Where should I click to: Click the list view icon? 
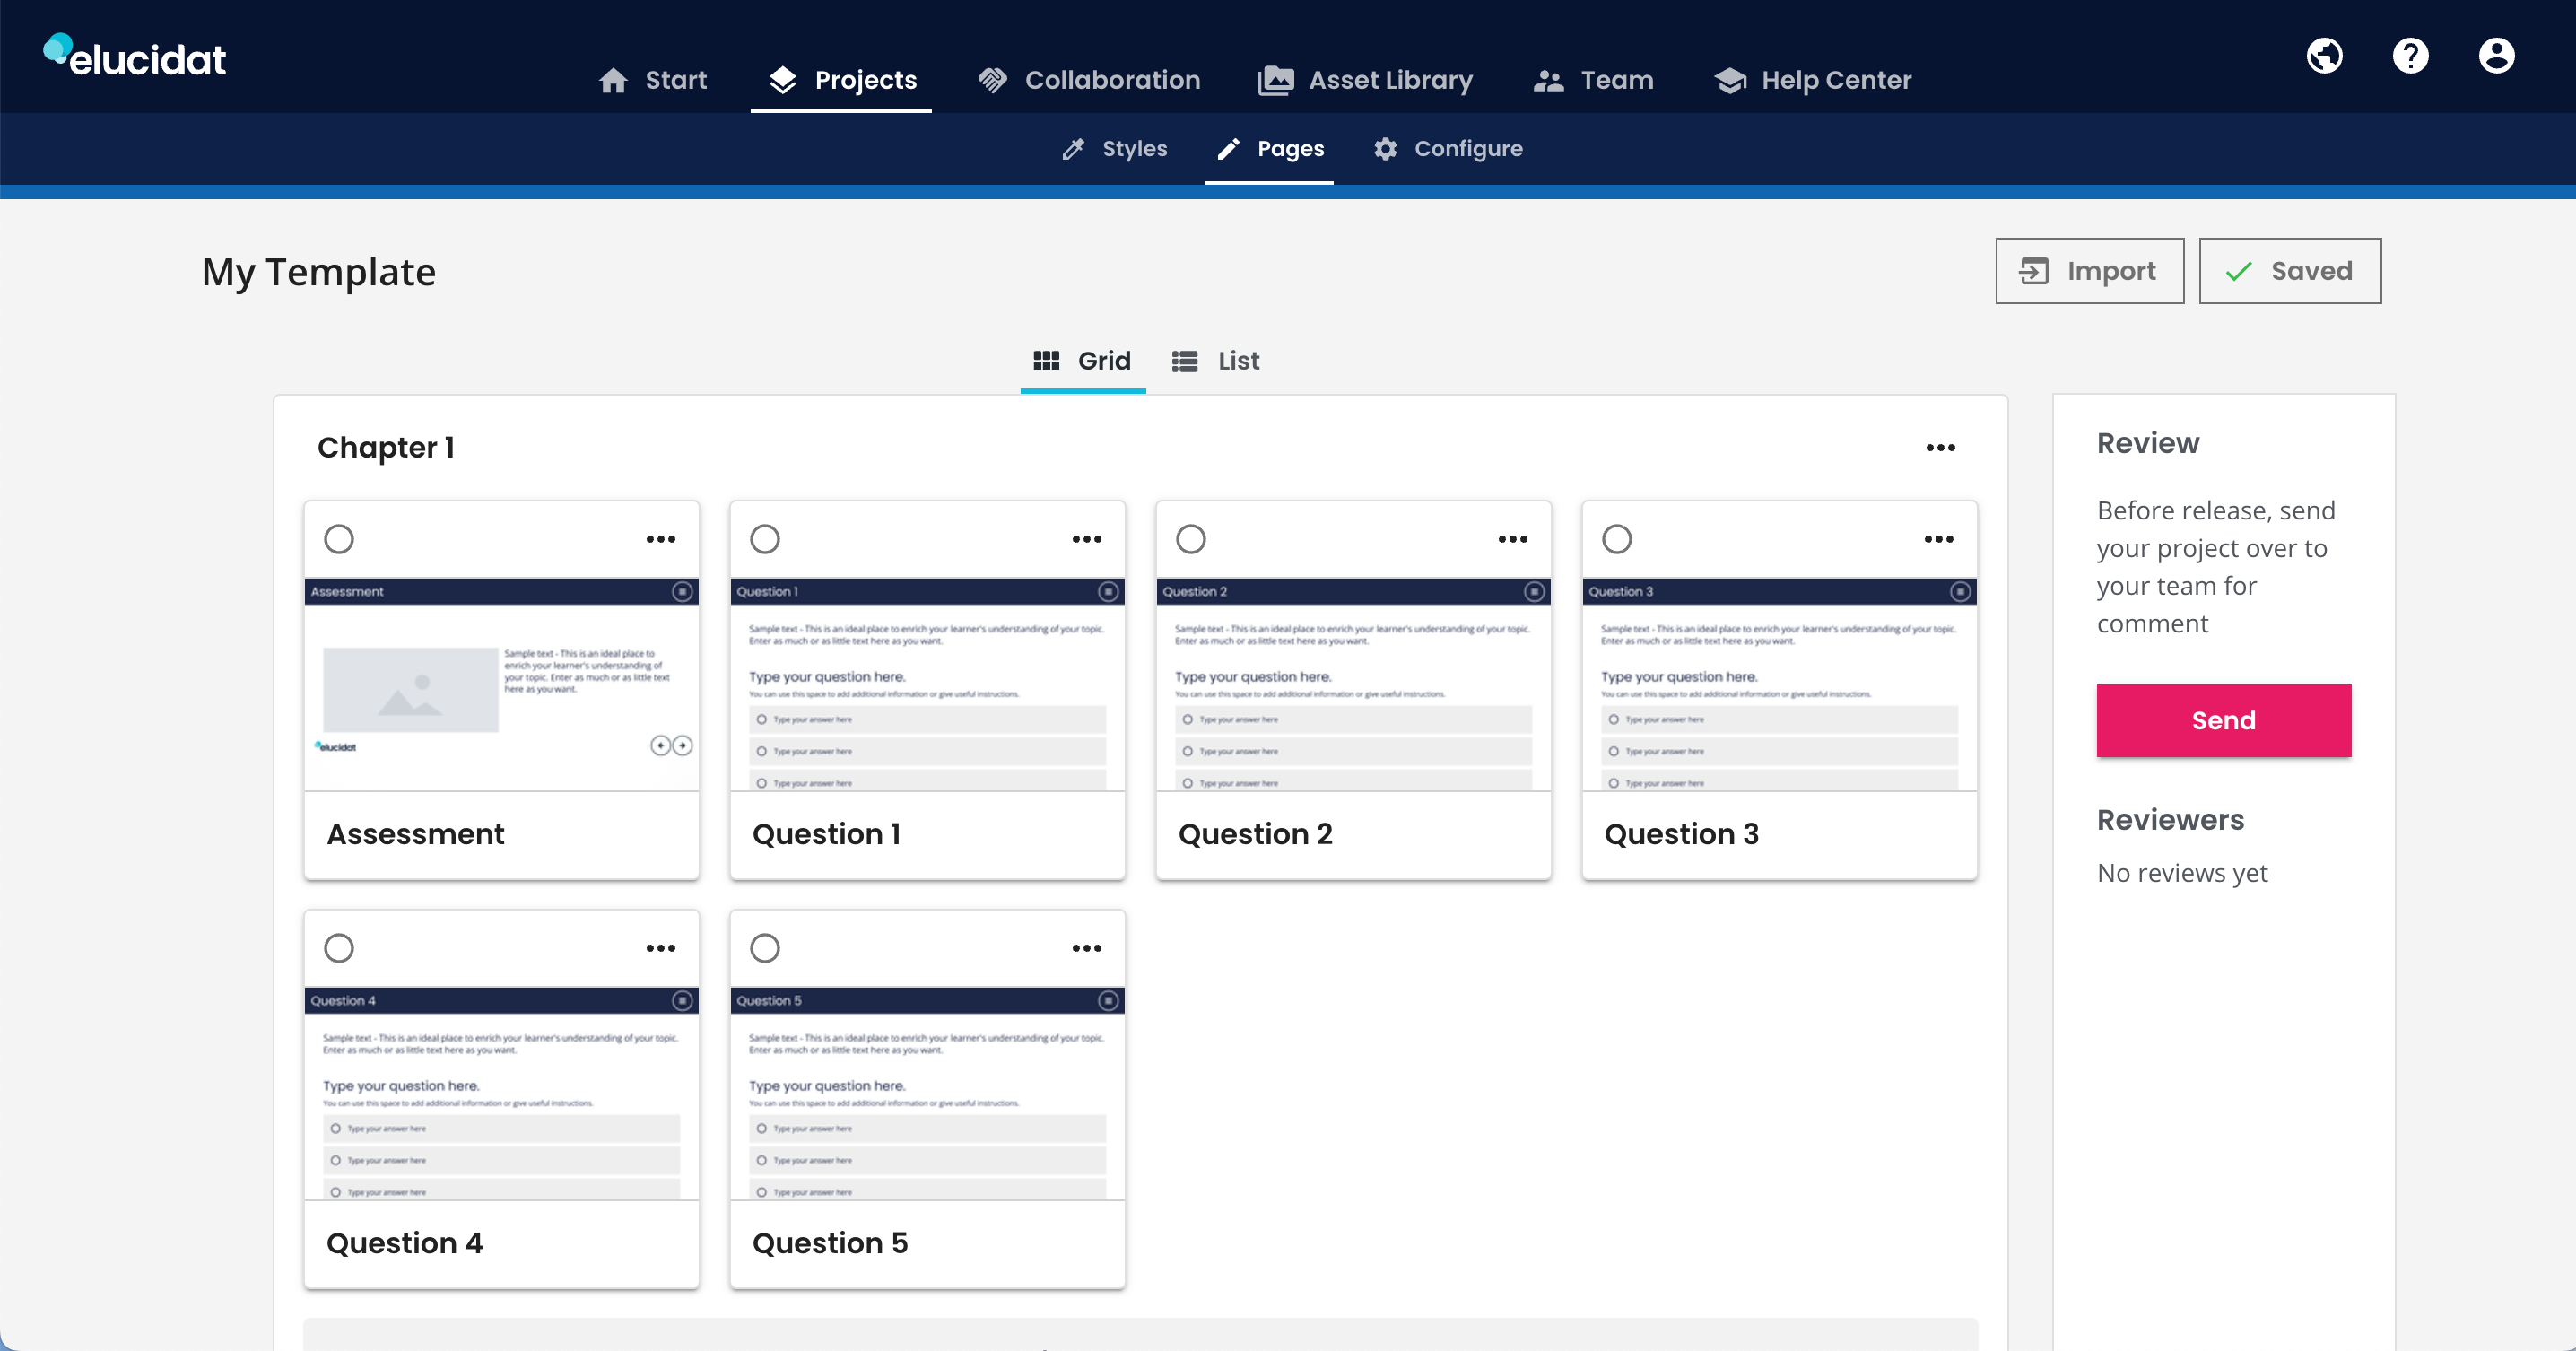(1185, 361)
